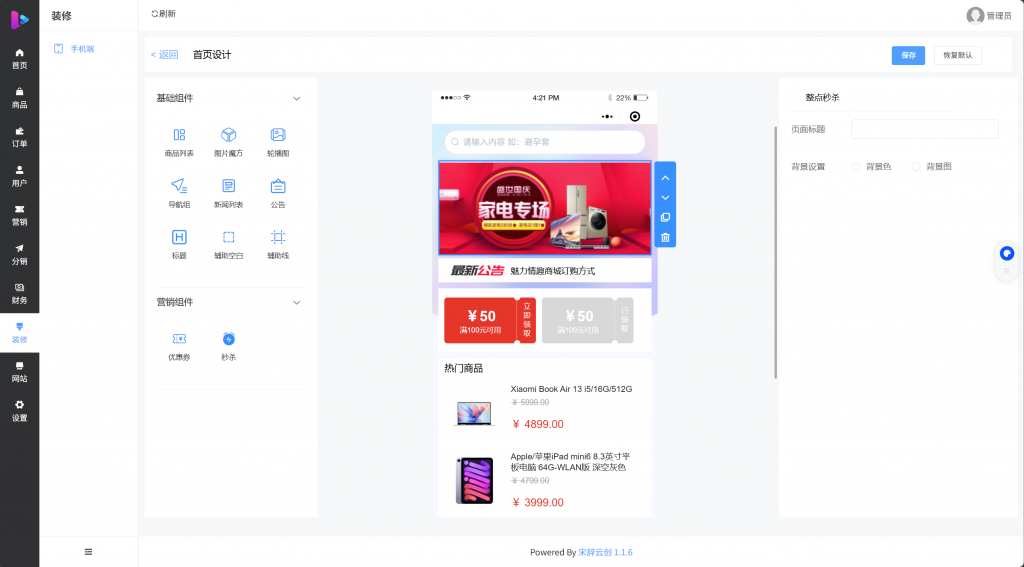Image resolution: width=1024 pixels, height=567 pixels.
Task: Click the app logo in the top-left corner
Action: tap(20, 20)
